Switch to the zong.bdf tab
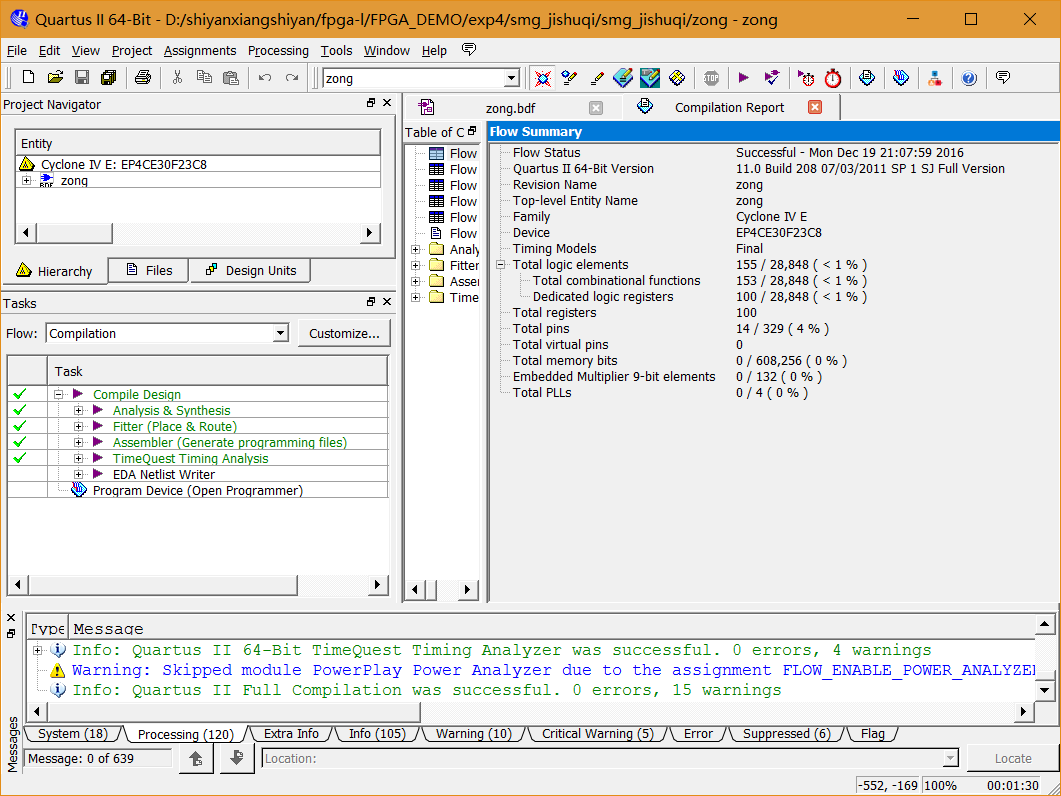1061x796 pixels. tap(511, 108)
